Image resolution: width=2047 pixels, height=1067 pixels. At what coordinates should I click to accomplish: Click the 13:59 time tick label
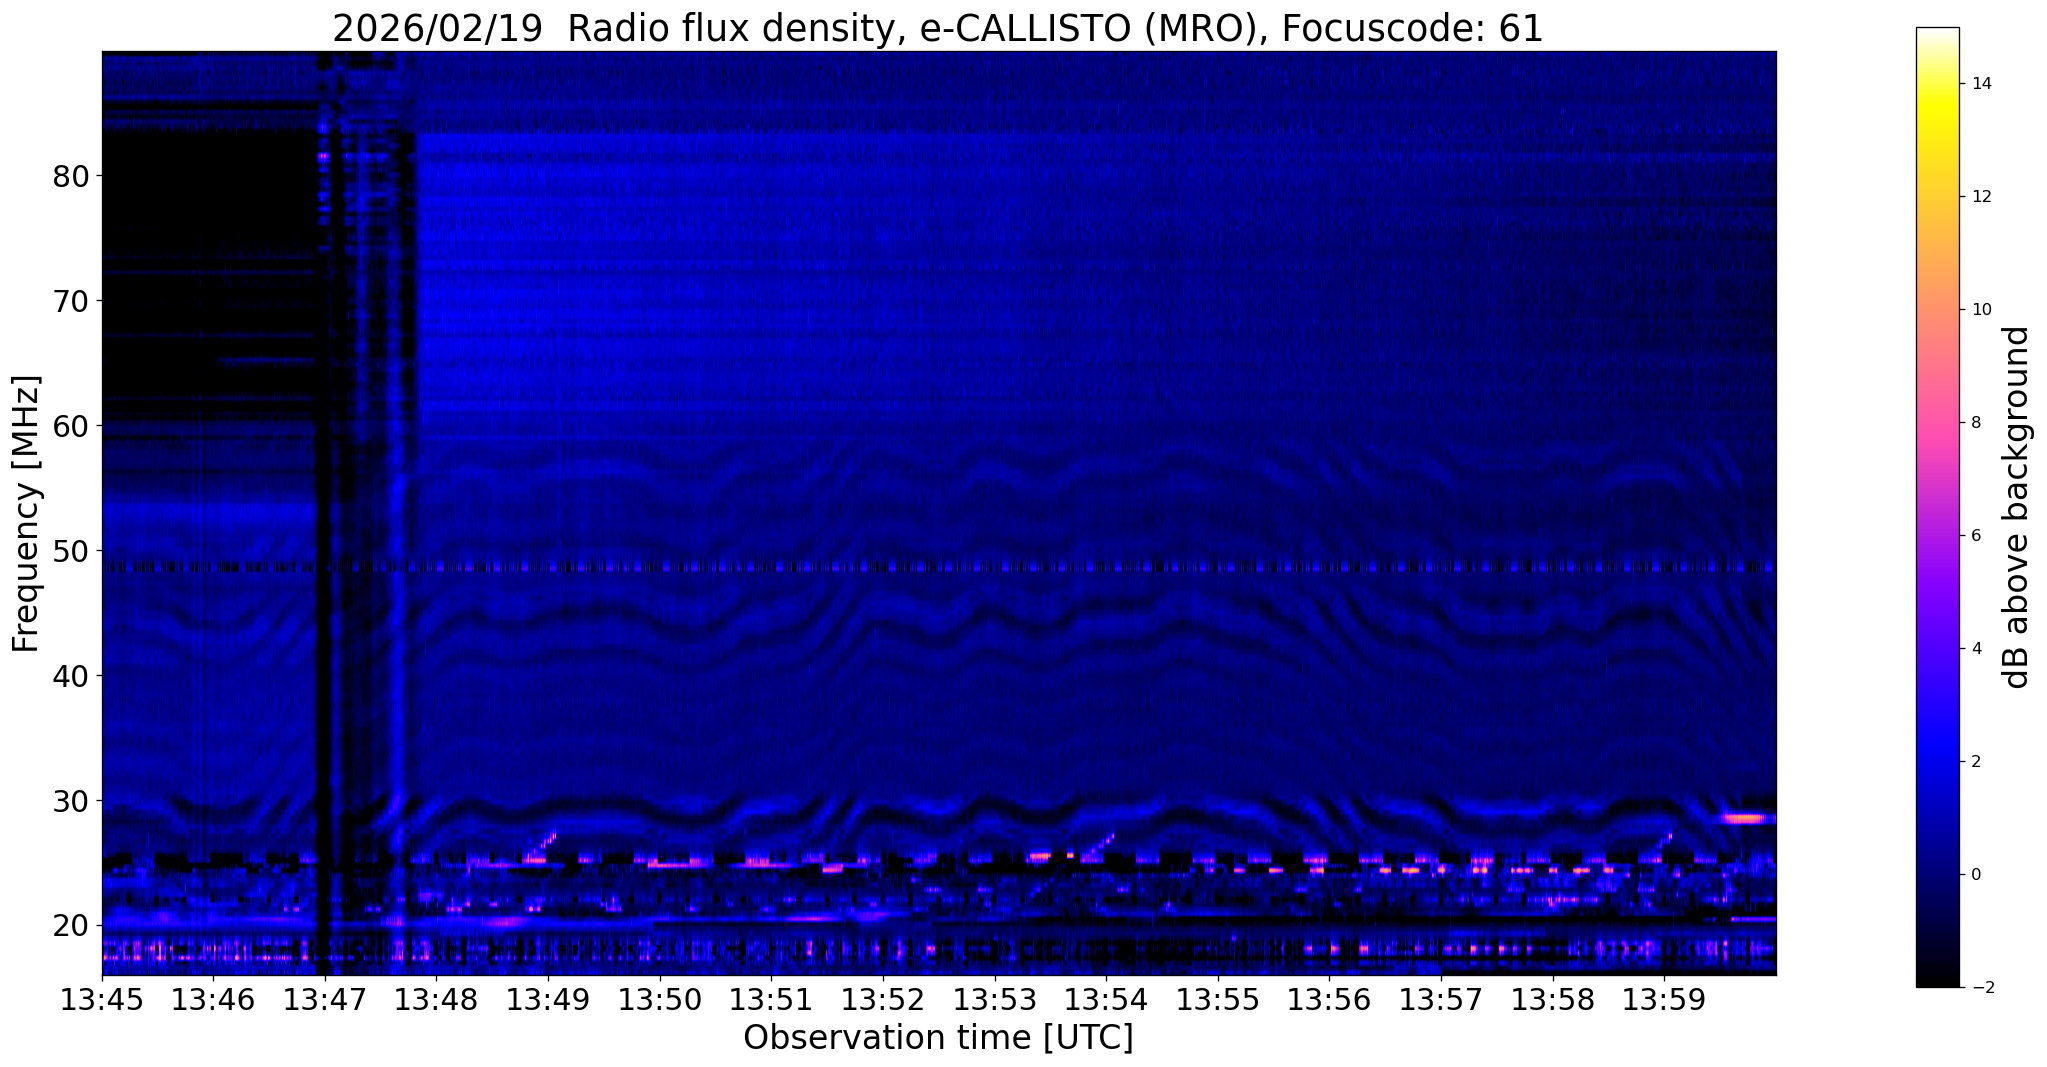(x=1664, y=1000)
